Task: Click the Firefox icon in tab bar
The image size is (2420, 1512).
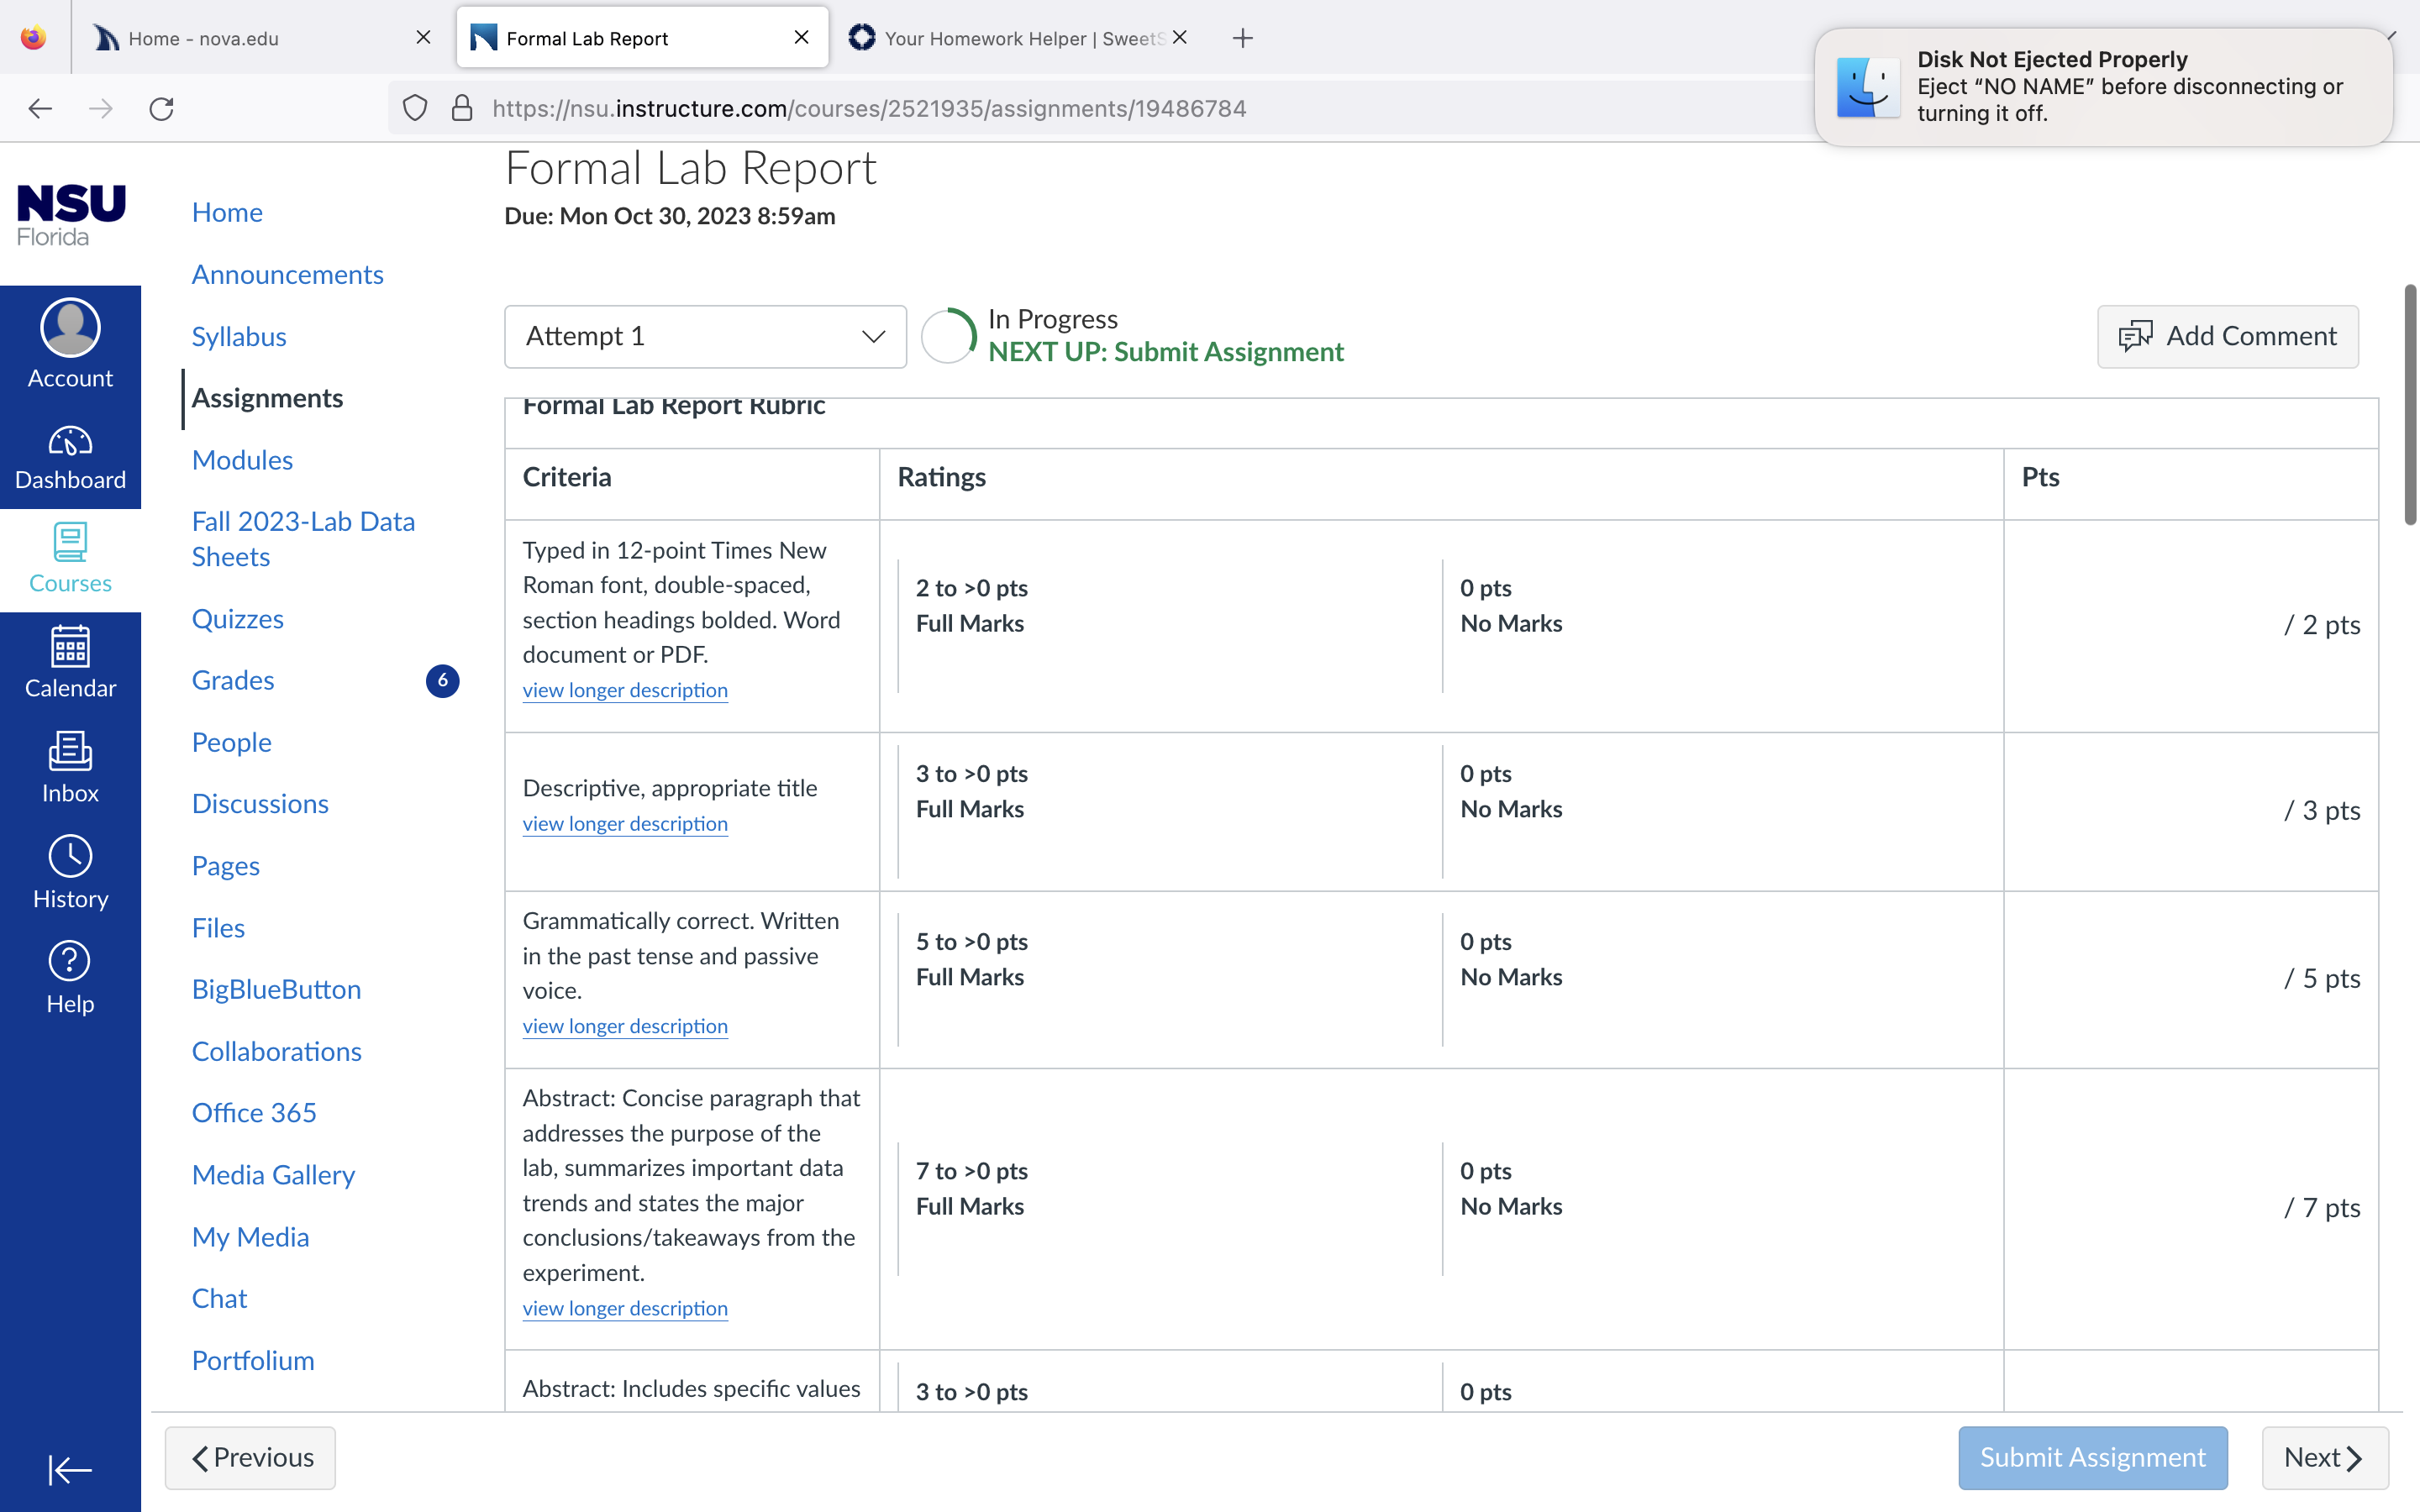Action: [34, 38]
